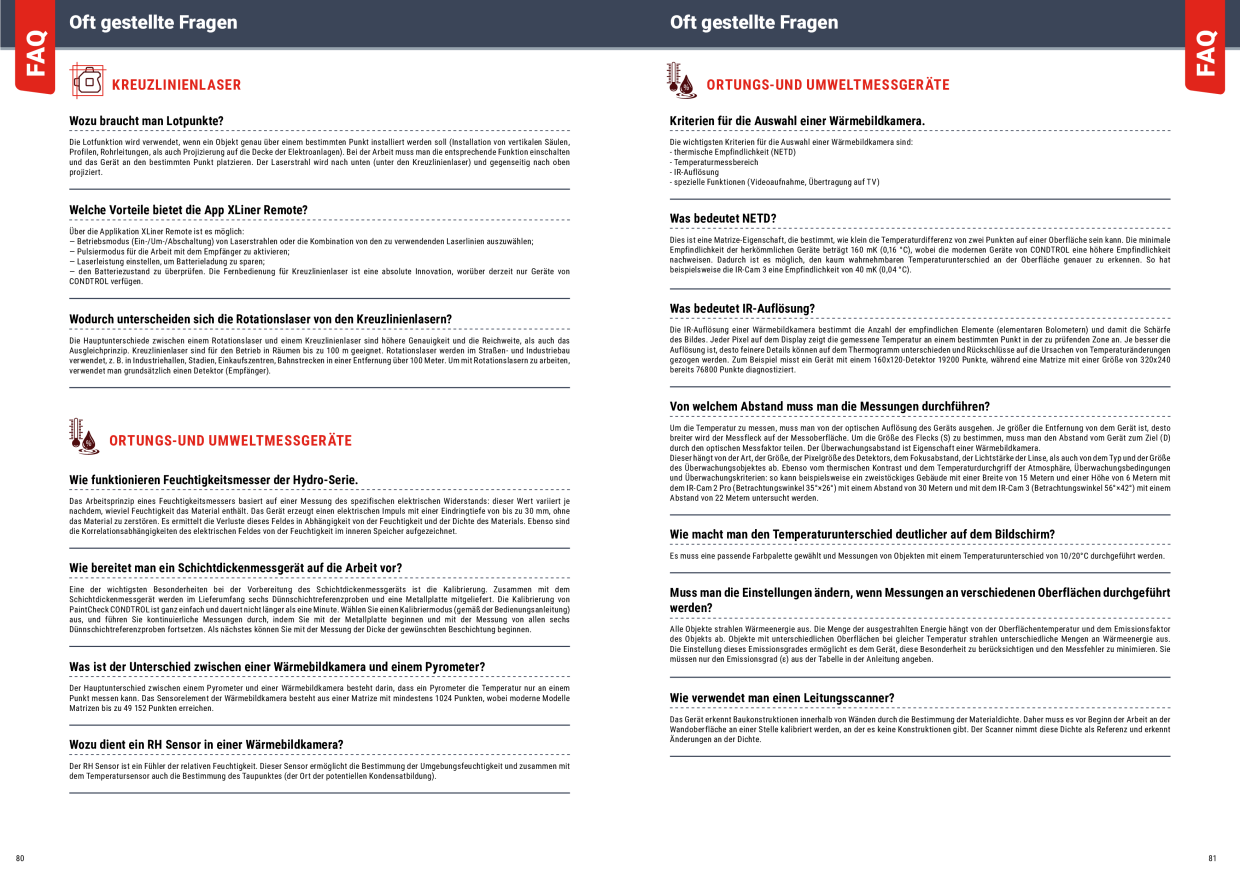
Task: Select question comparing Wärmebildkamera and Pyrometer
Action: 277,667
